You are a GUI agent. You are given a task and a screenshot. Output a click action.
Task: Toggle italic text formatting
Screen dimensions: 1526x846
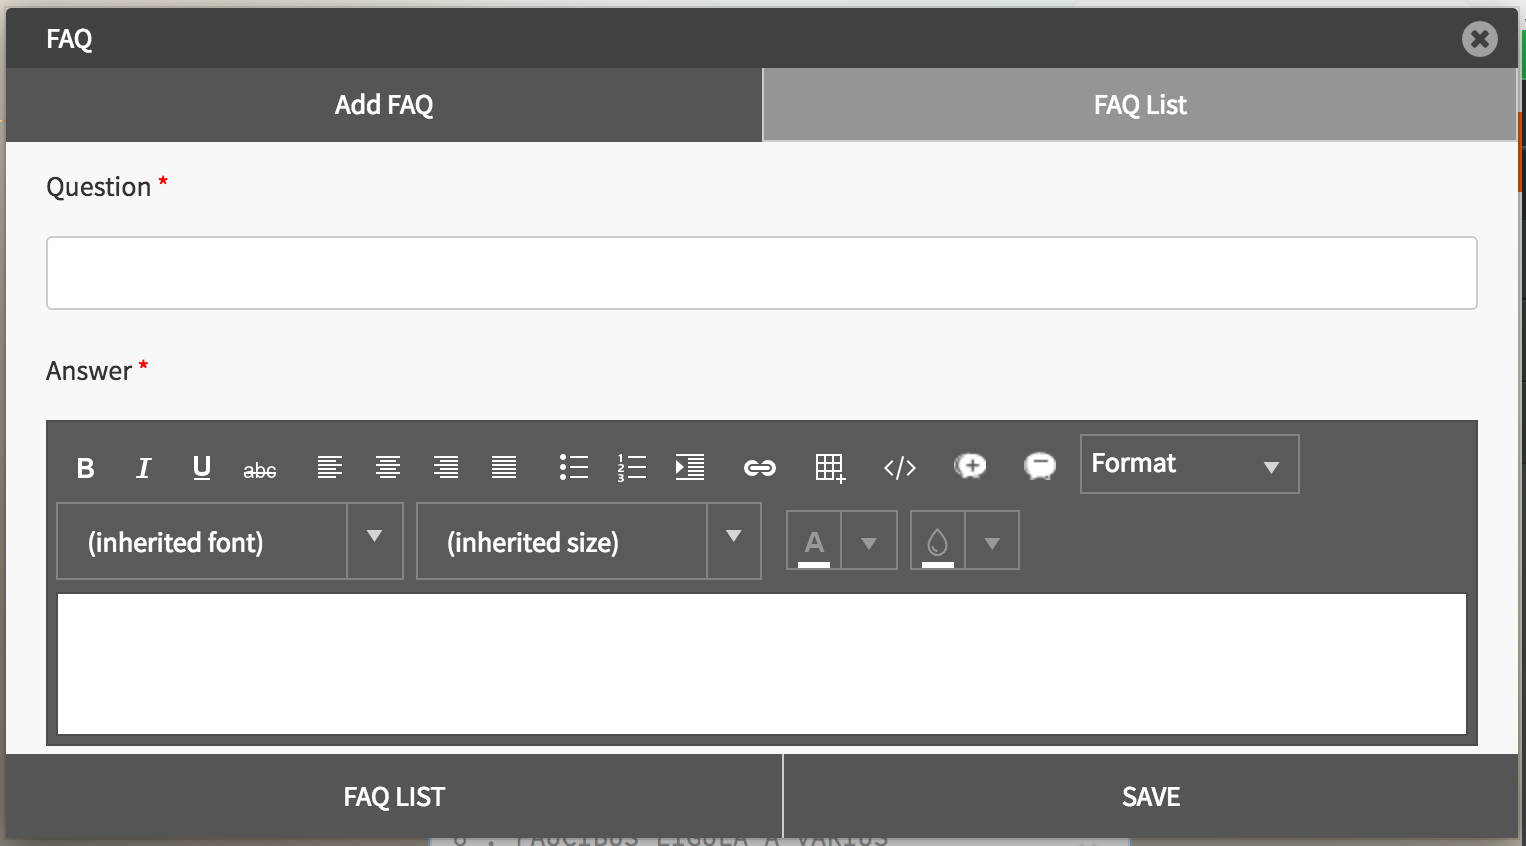tap(143, 468)
